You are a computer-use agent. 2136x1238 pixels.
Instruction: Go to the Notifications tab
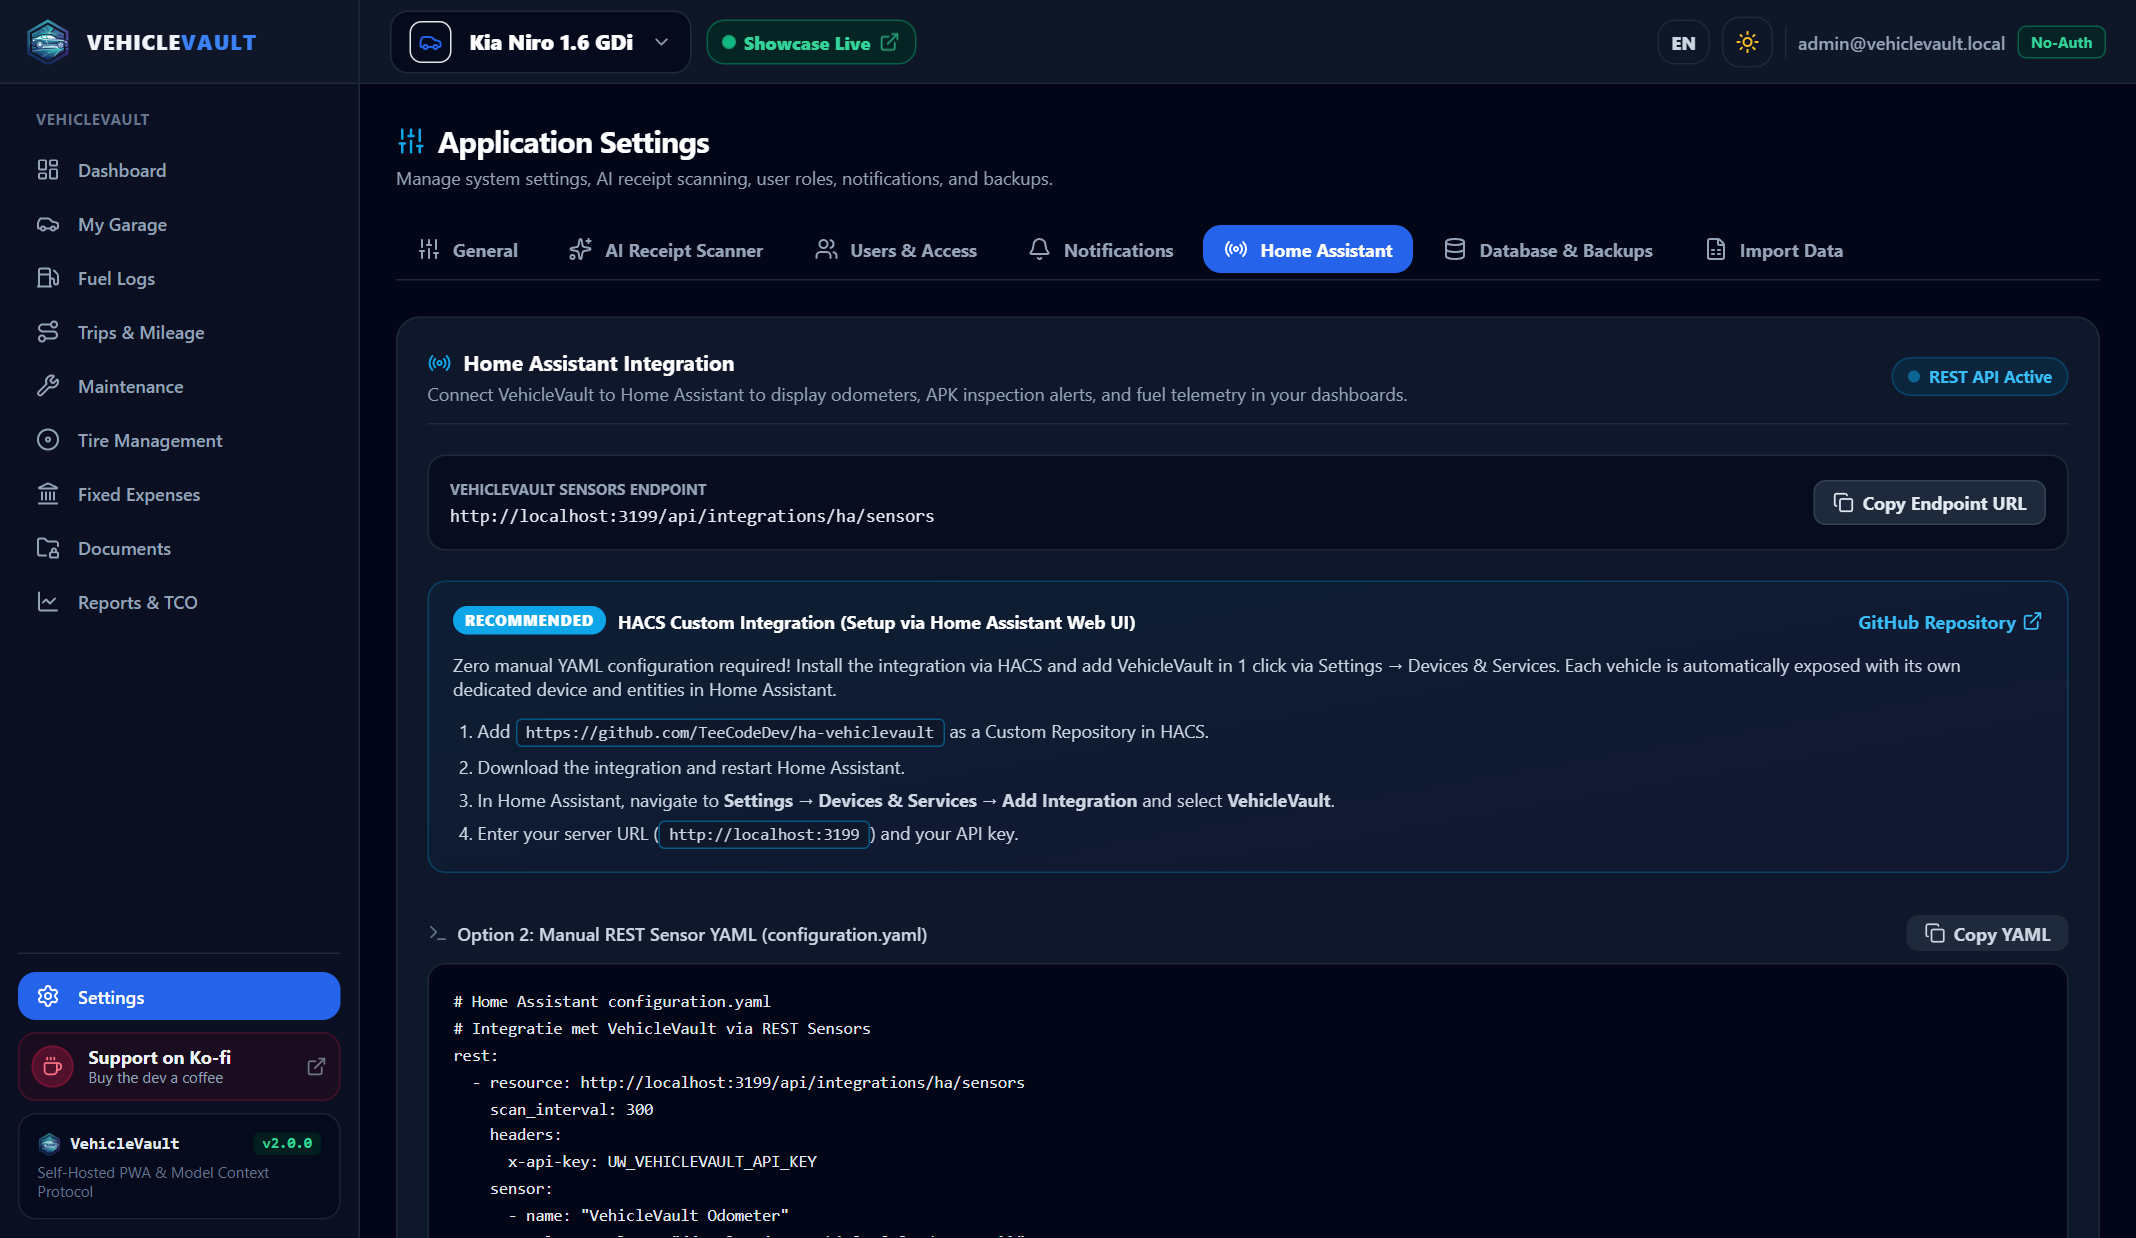pos(1101,250)
